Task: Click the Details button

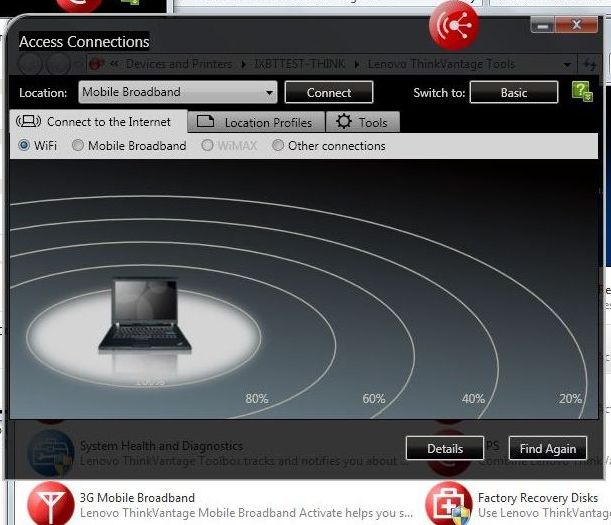Action: (x=445, y=448)
